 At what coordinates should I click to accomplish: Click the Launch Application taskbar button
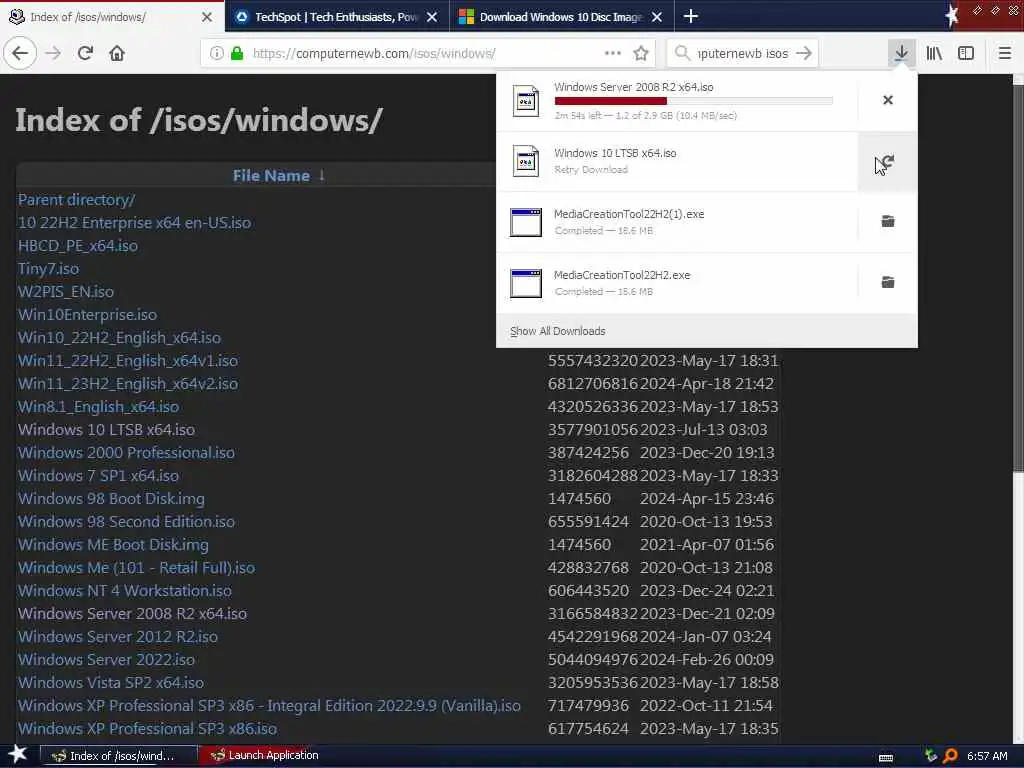coord(266,755)
